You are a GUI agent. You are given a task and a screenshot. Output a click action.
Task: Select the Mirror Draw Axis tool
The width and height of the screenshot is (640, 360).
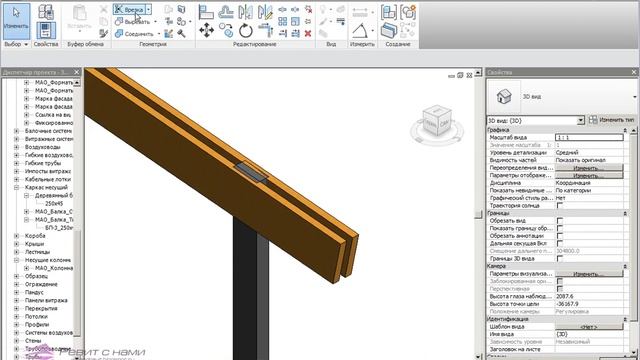coord(265,12)
